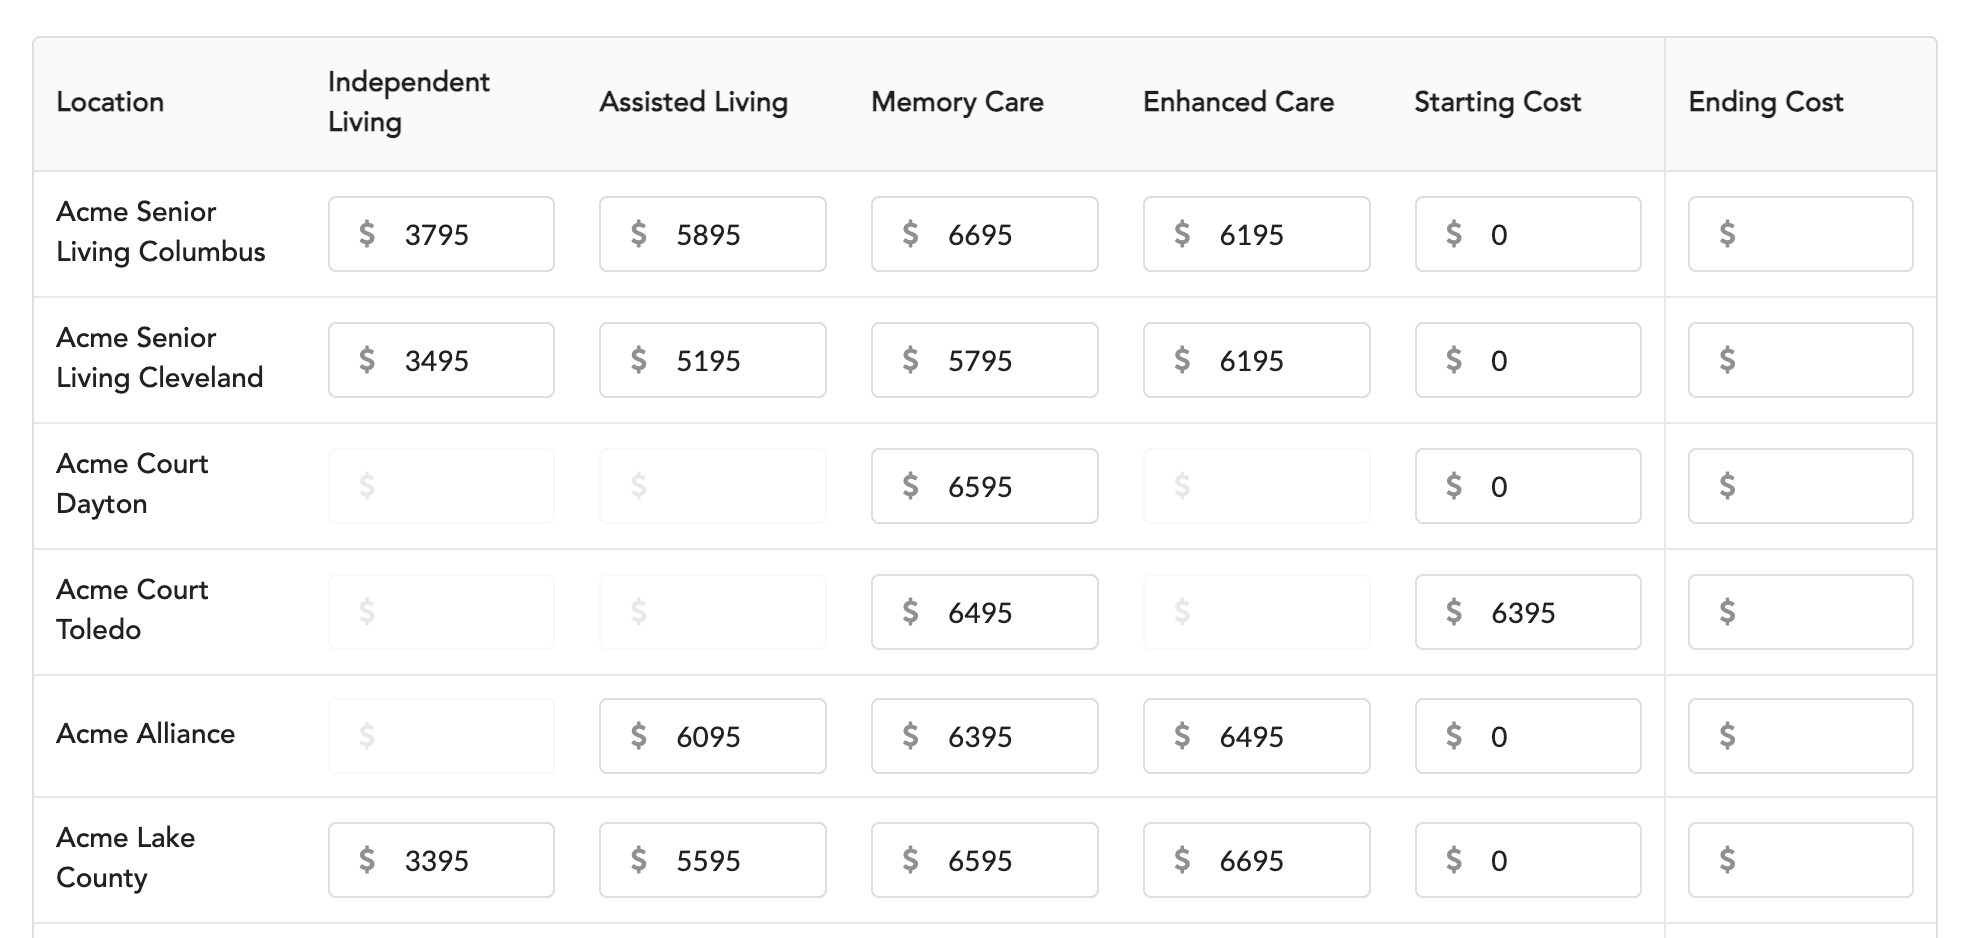
Task: Select Columbus Assisted Living 5895 field
Action: 713,234
